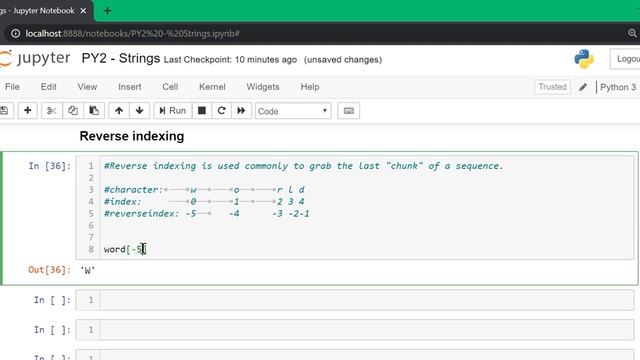Click the In [36] prompt label
This screenshot has width=640, height=360.
[49, 166]
